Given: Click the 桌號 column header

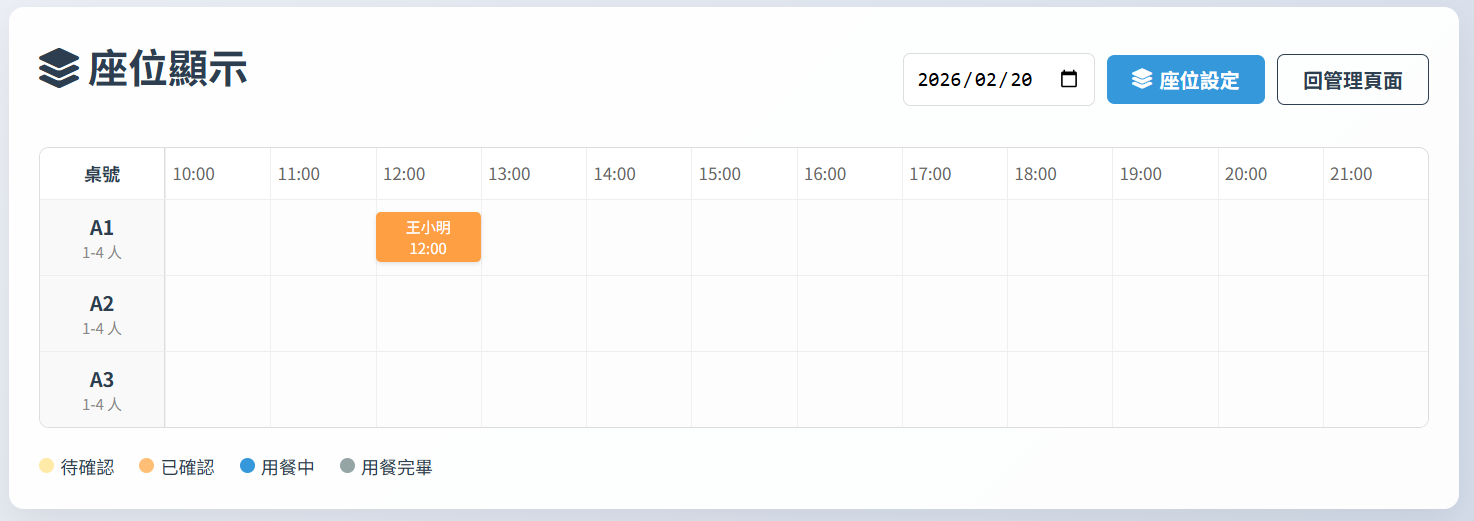Looking at the screenshot, I should tap(102, 174).
